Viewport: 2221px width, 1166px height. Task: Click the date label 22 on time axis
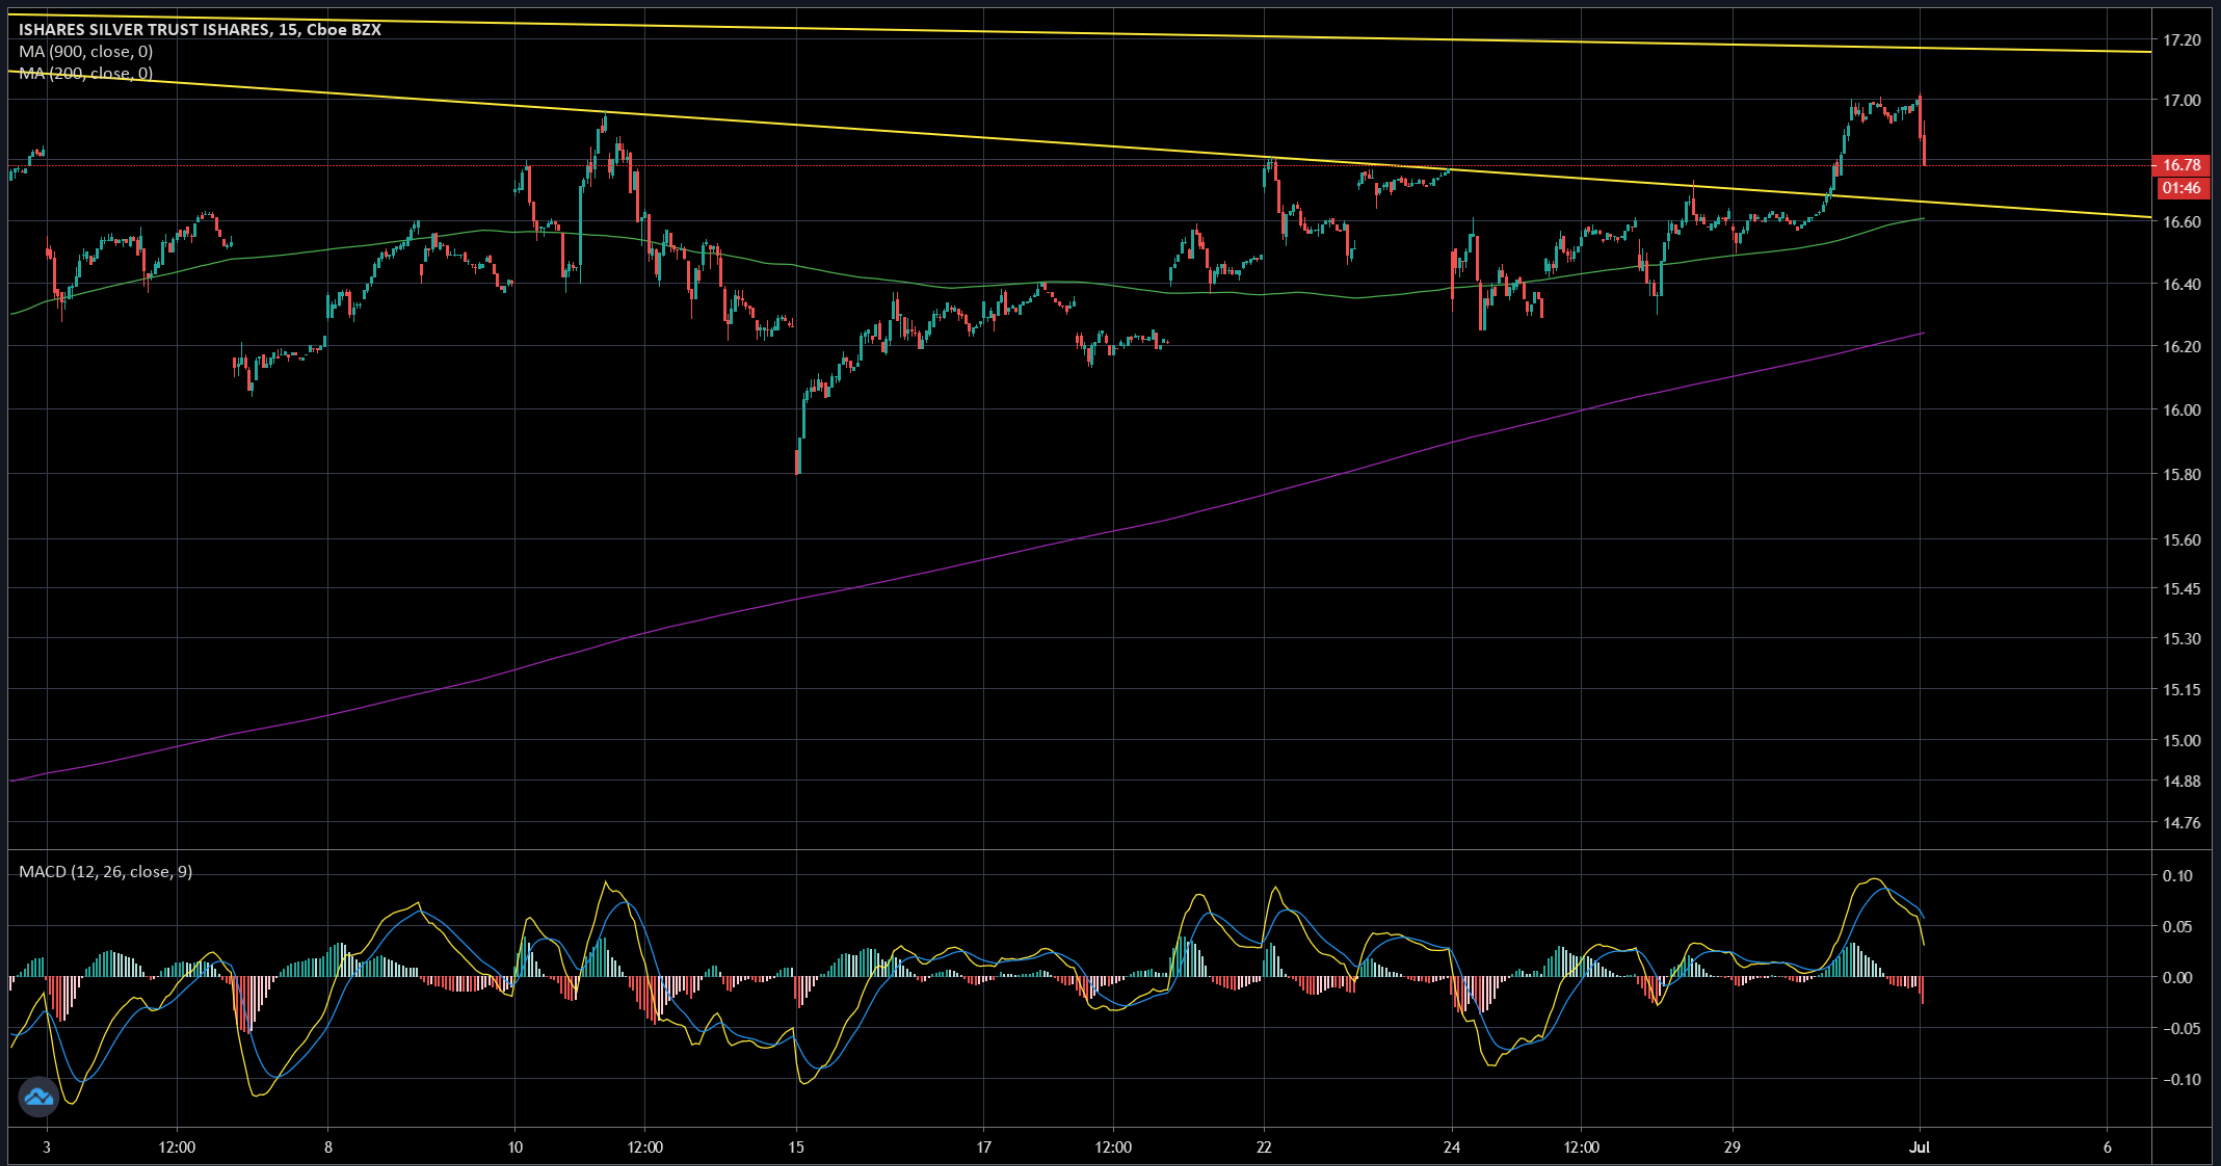tap(1265, 1147)
